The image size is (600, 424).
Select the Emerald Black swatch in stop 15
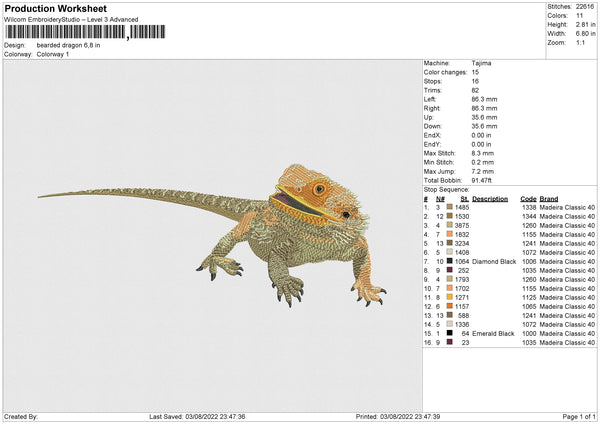[x=450, y=333]
